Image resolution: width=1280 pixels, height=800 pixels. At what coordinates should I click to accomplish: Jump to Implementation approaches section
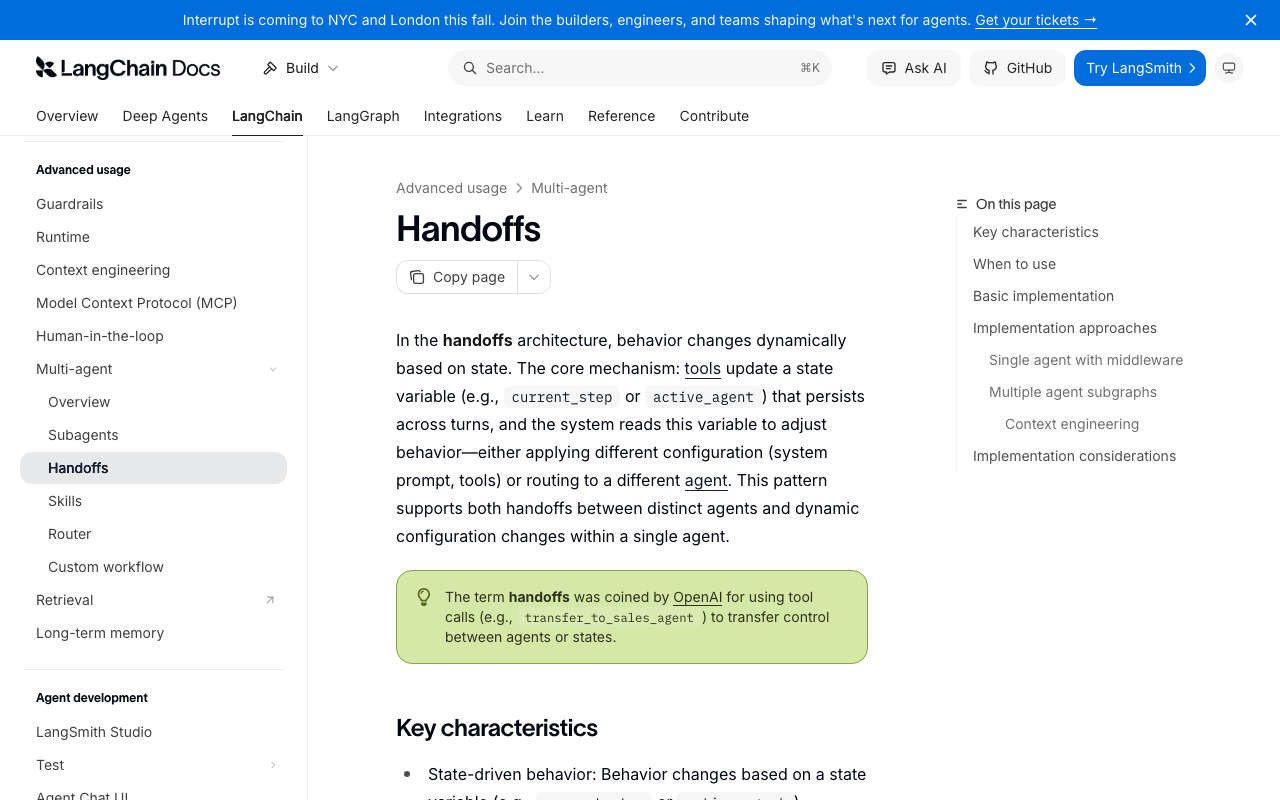(1065, 328)
